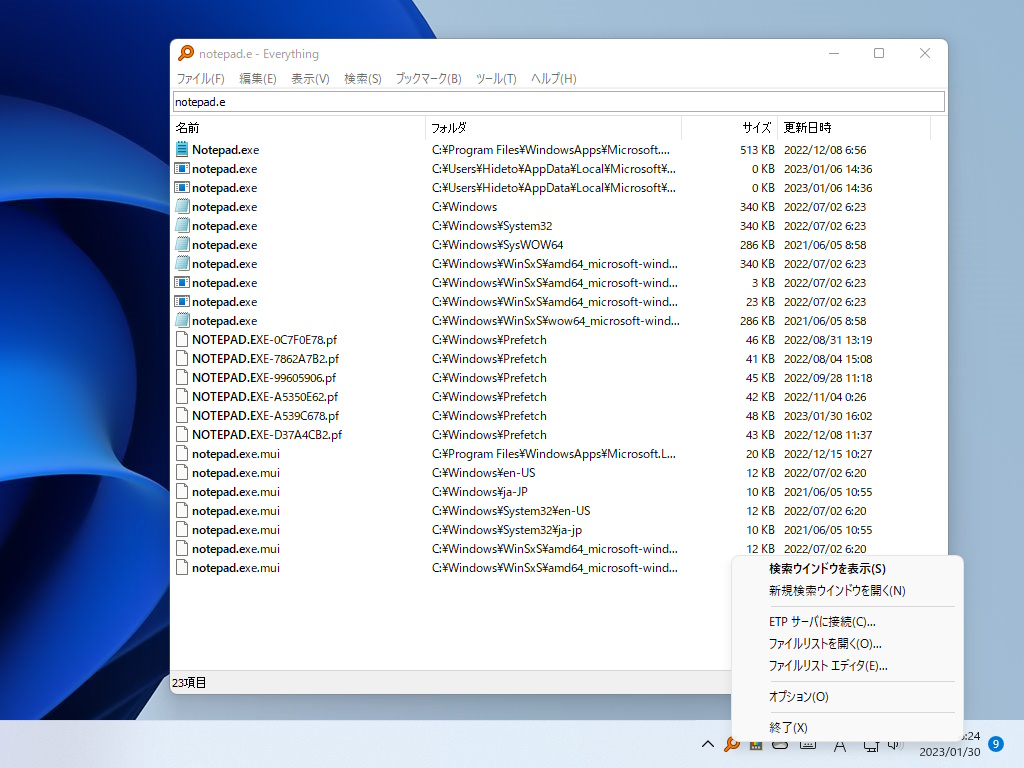
Task: Select notepad.exe in folder C:¥Windows
Action: (x=224, y=206)
